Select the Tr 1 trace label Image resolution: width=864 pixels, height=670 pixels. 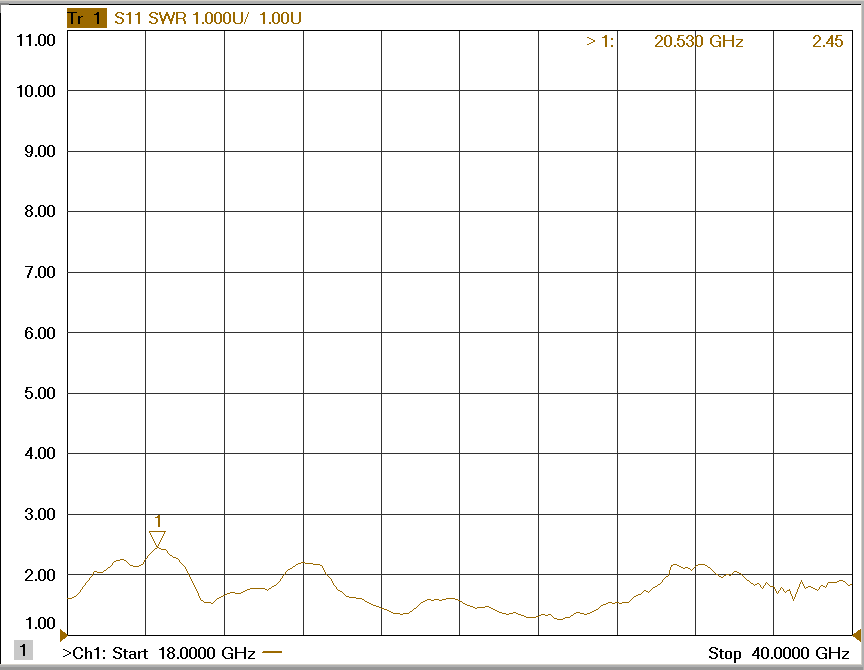pos(84,19)
